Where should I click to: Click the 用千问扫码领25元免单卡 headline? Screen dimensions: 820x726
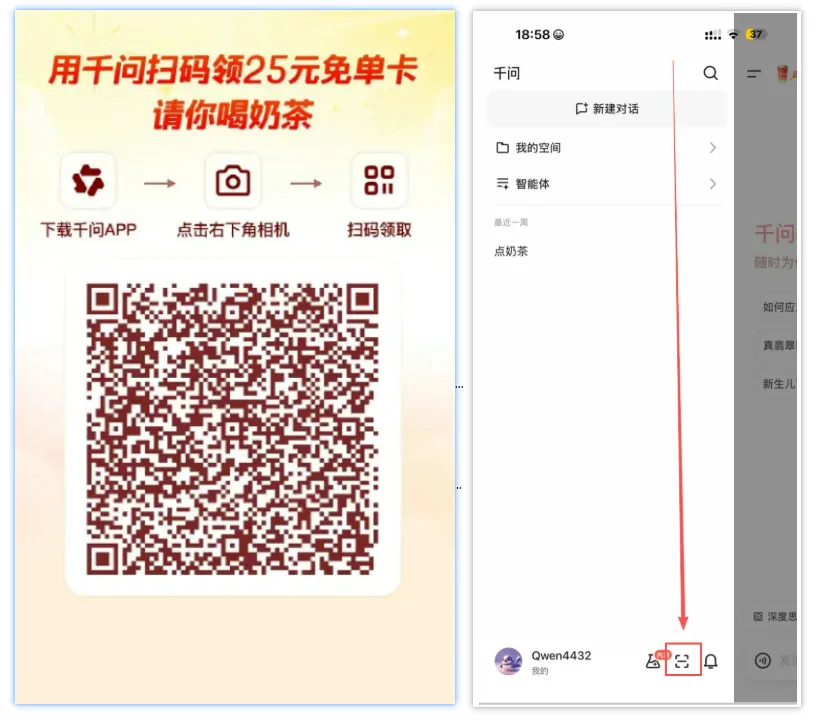click(233, 70)
